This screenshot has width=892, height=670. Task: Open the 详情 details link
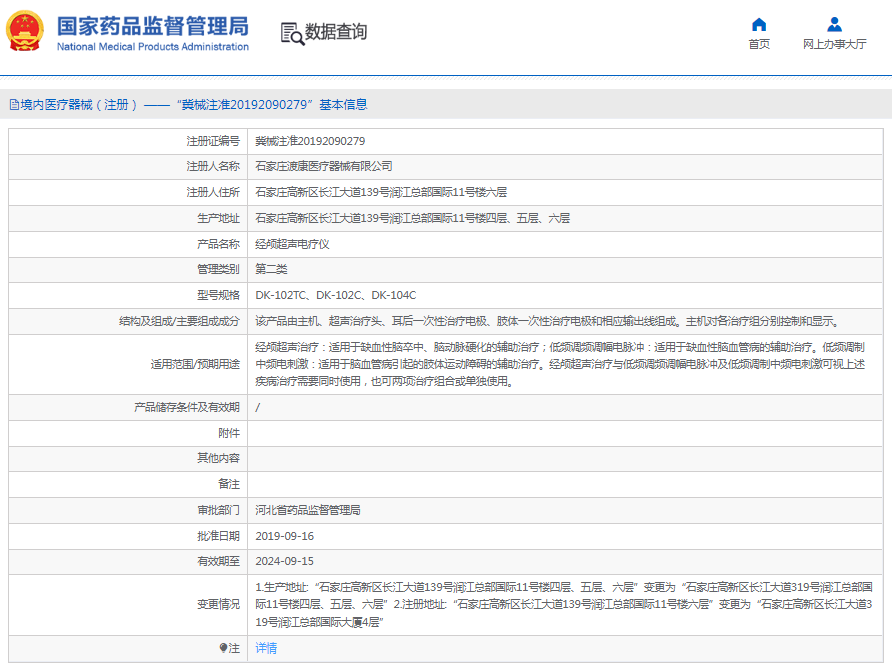pyautogui.click(x=266, y=648)
